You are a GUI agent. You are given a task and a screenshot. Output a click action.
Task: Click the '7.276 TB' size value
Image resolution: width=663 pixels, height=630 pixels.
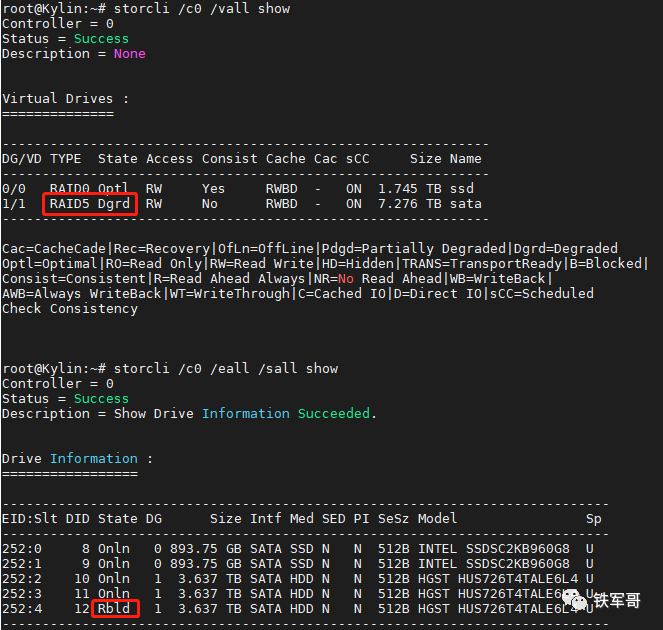click(x=410, y=204)
